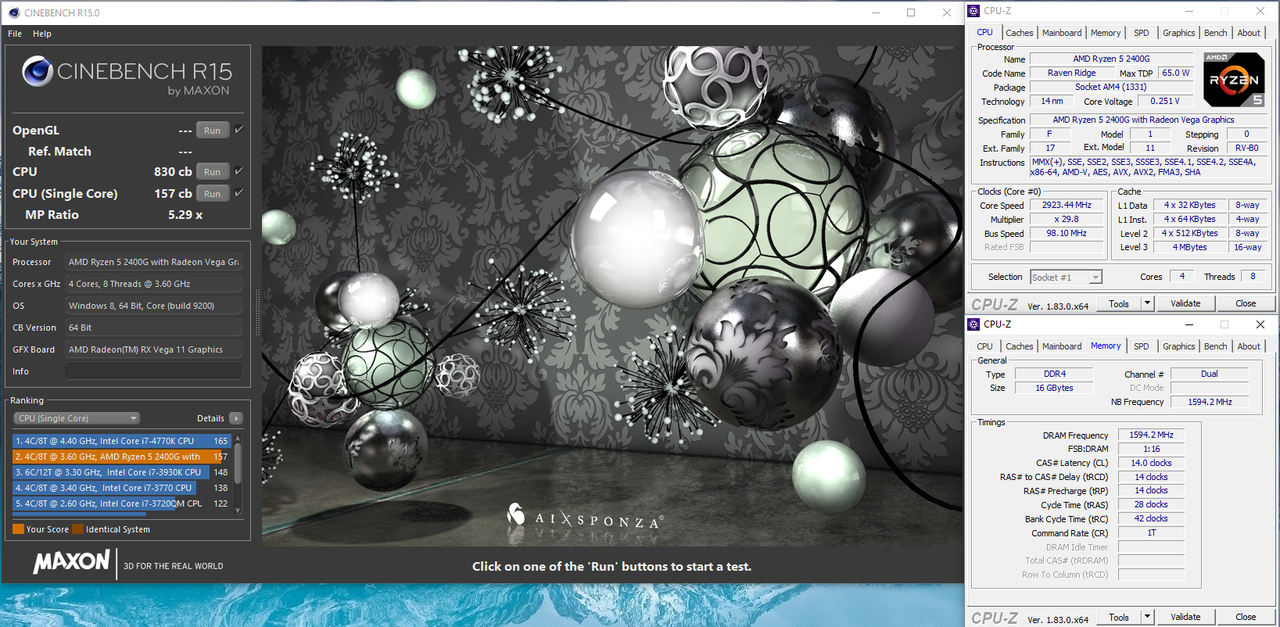Click lower CPU-Z title bar icon

(975, 324)
